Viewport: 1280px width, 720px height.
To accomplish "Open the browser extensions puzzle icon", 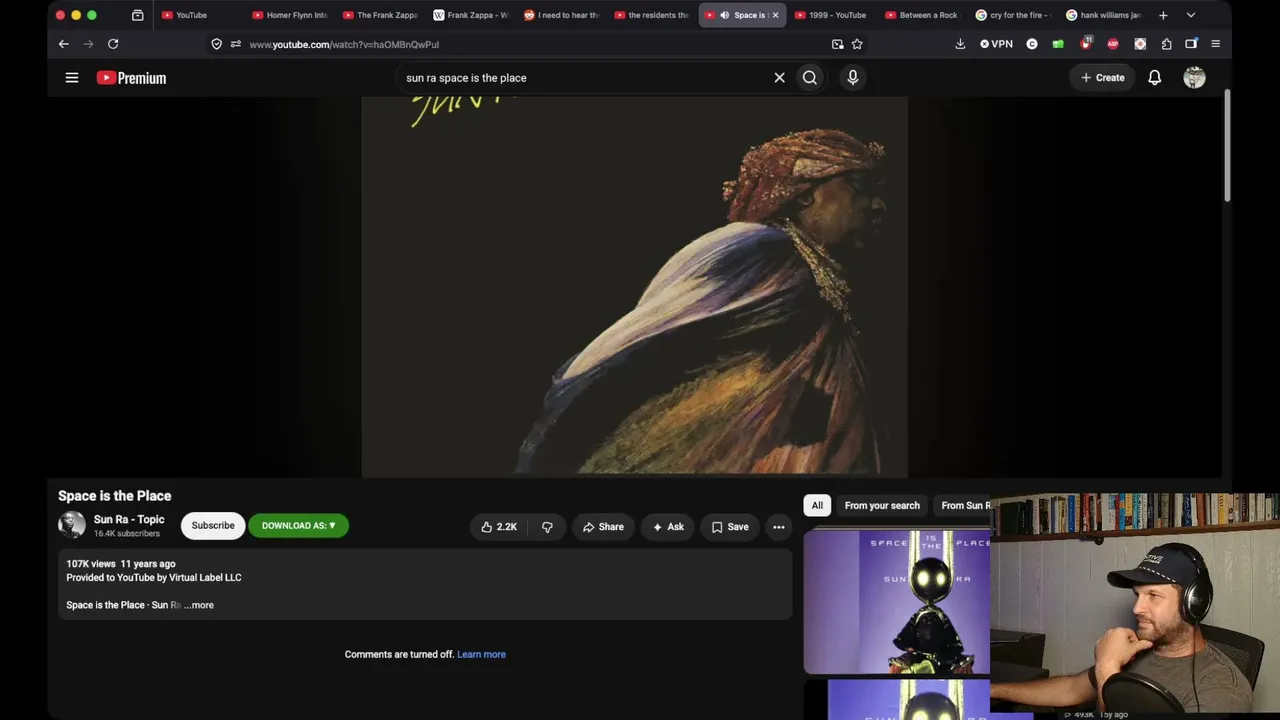I will [1166, 44].
